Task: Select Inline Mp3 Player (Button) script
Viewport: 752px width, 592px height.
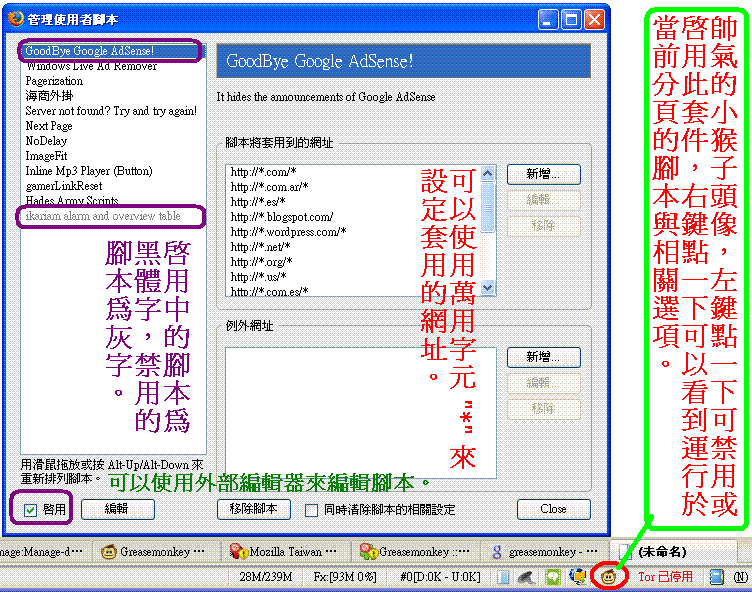Action: click(x=113, y=171)
